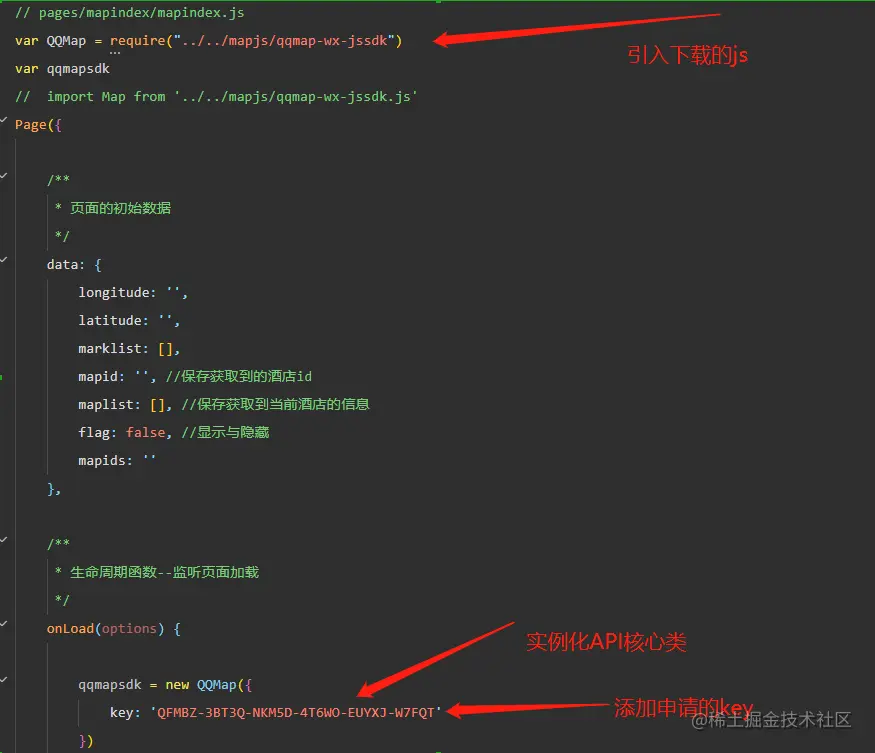
Task: Click the 'flag' property name
Action: (94, 433)
